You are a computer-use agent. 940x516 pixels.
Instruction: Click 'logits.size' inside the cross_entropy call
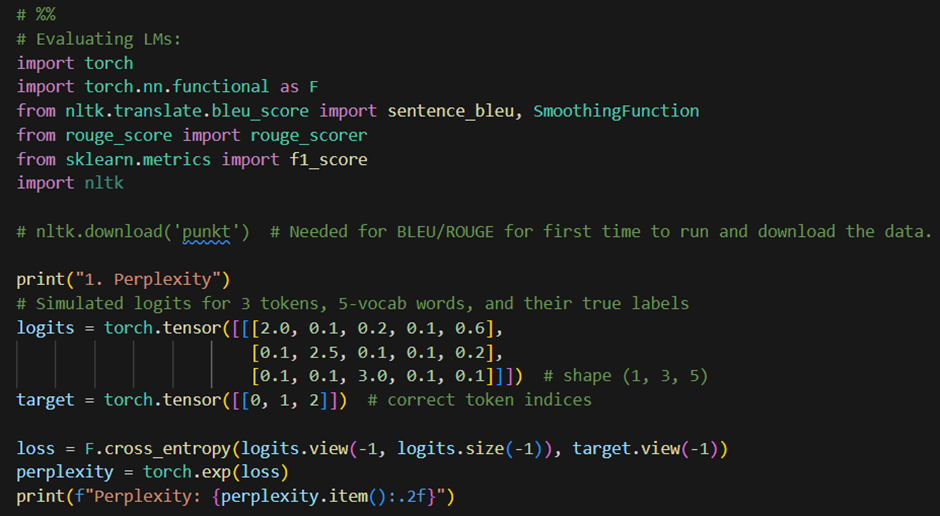point(450,448)
